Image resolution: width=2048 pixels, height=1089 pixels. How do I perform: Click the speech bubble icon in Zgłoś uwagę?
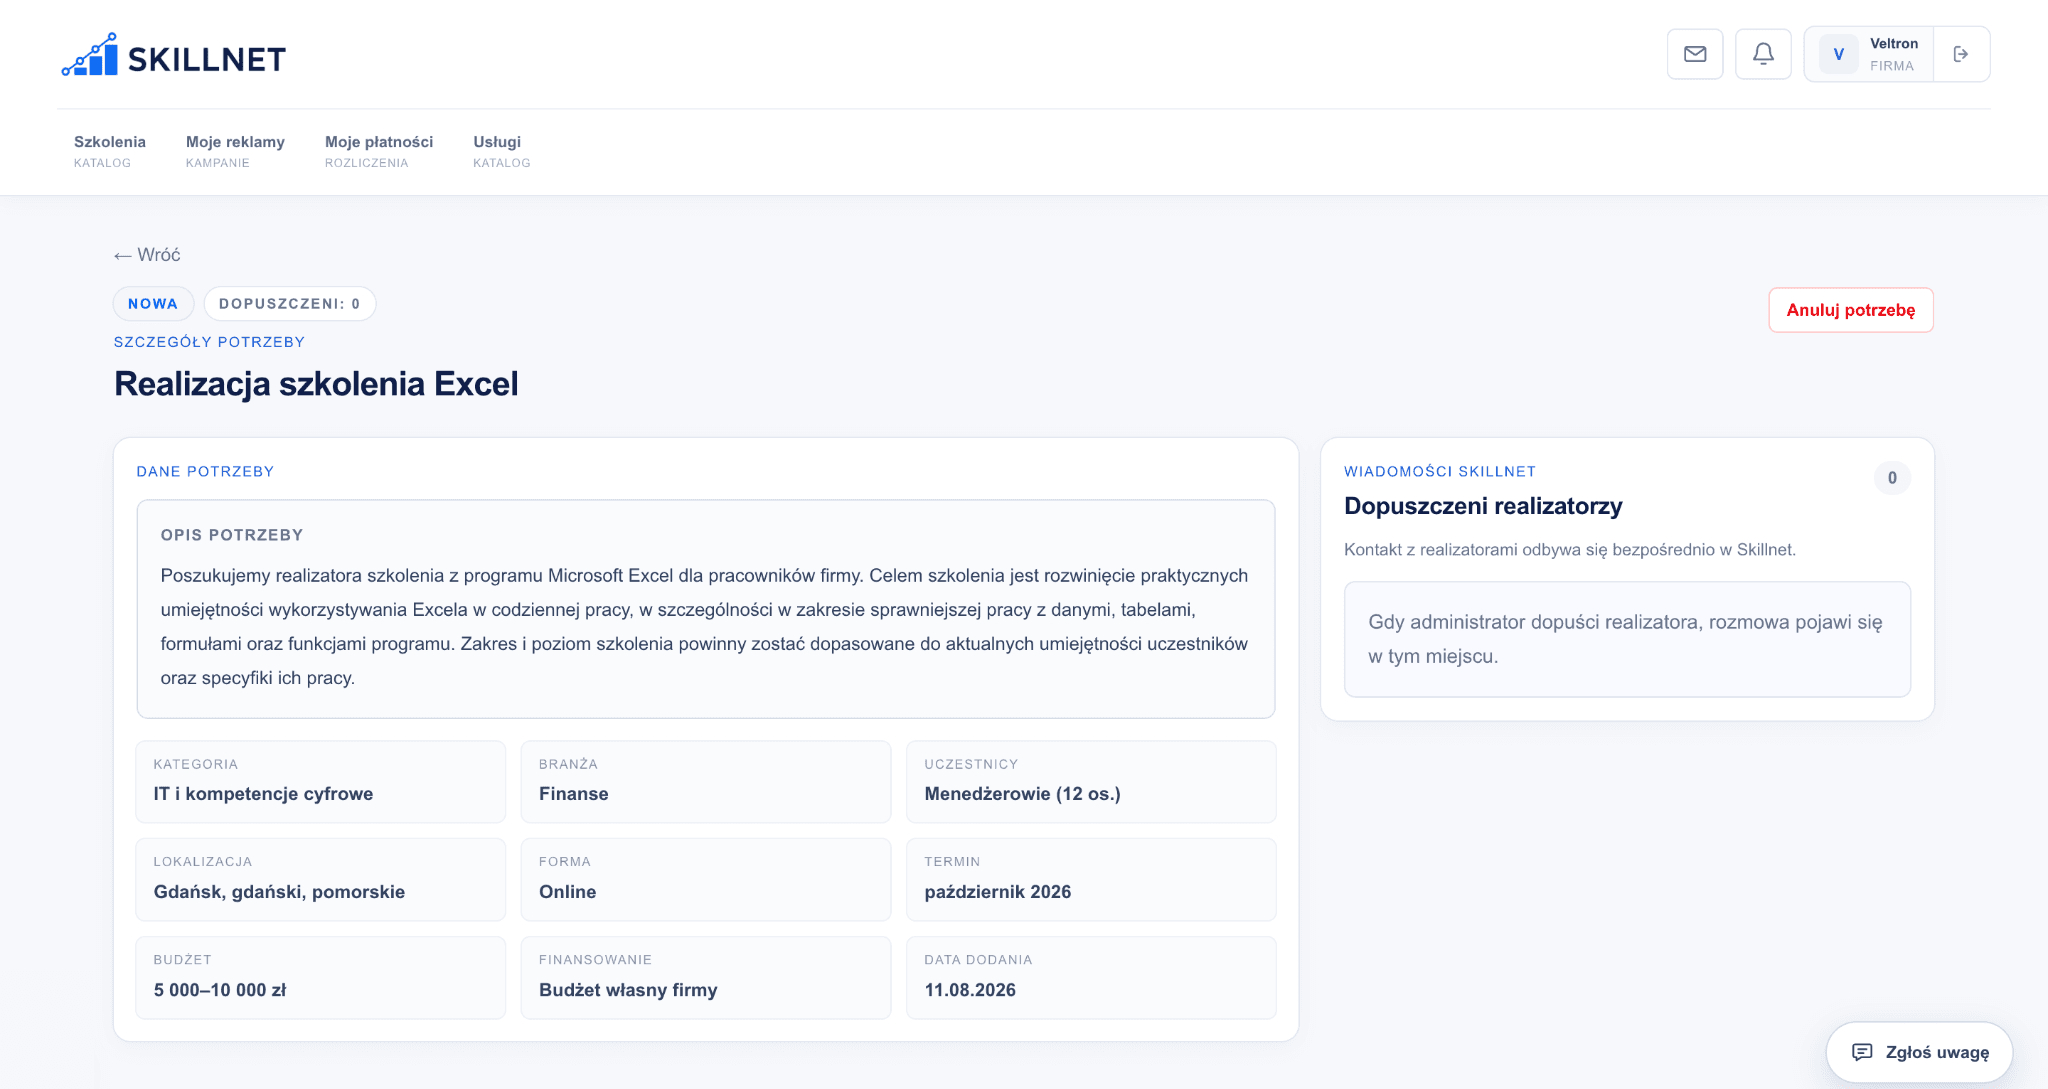(x=1862, y=1052)
